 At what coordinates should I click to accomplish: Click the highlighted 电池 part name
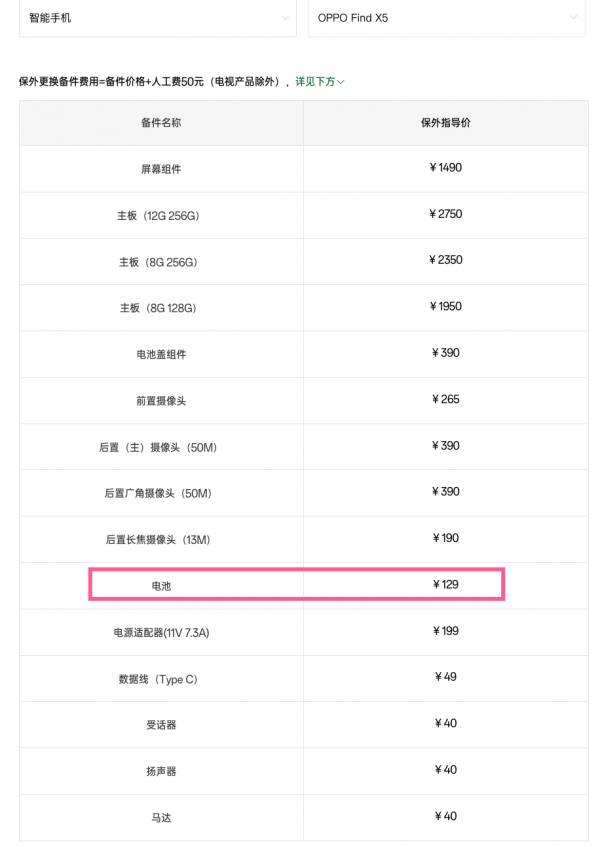tap(161, 585)
